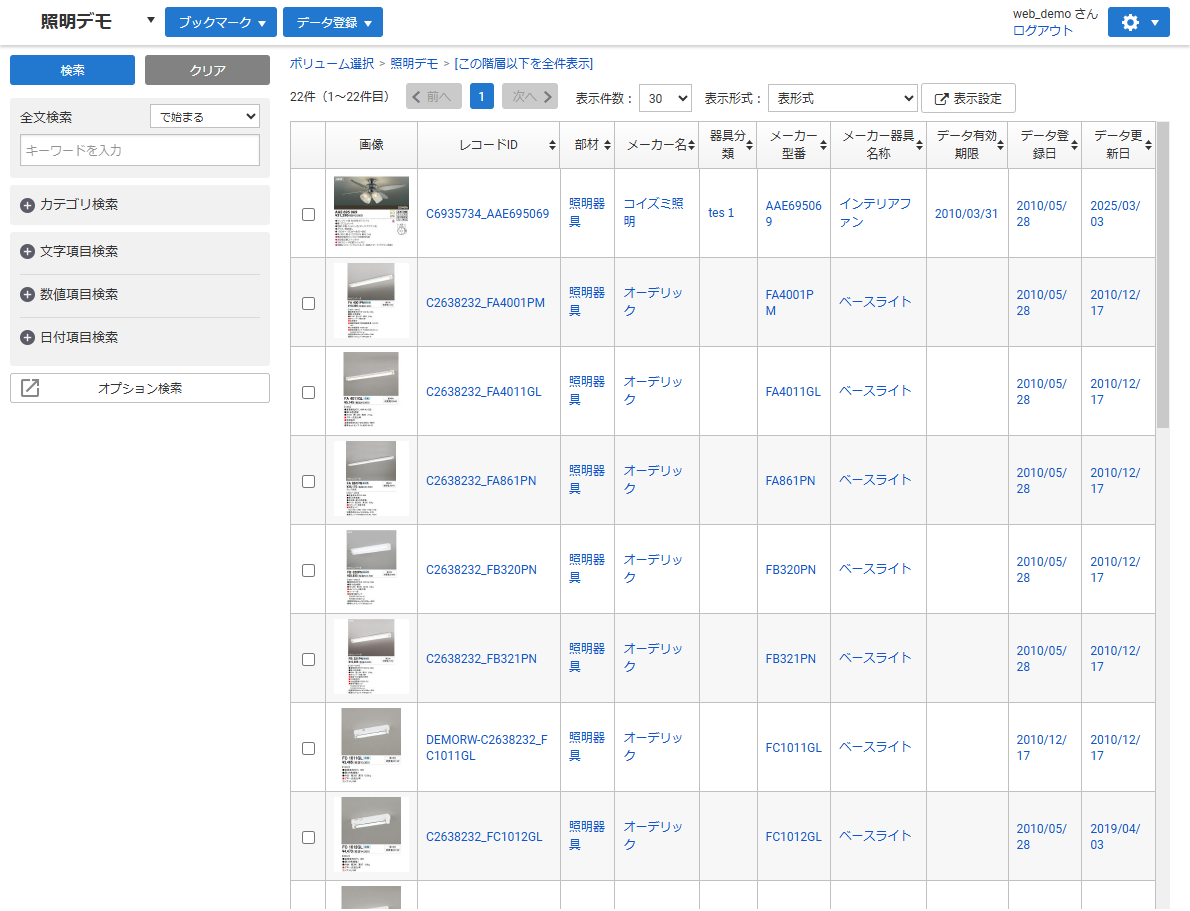Open the オプション検索 button
The image size is (1190, 911).
point(140,388)
